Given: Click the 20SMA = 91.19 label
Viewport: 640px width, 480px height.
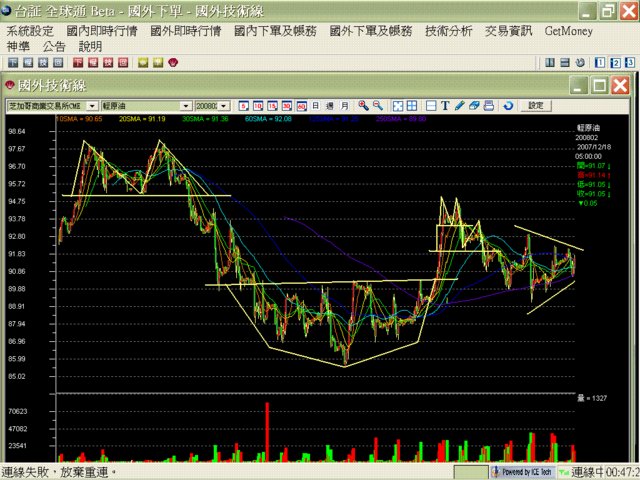Looking at the screenshot, I should (x=142, y=119).
